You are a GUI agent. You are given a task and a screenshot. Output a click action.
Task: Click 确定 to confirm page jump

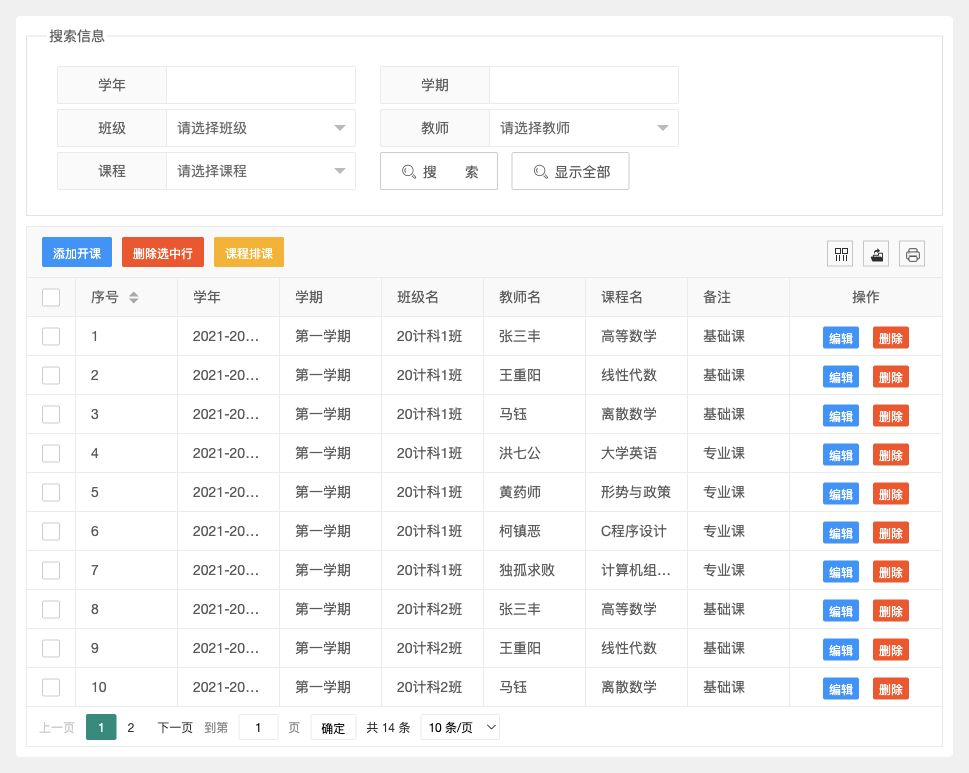click(x=333, y=727)
